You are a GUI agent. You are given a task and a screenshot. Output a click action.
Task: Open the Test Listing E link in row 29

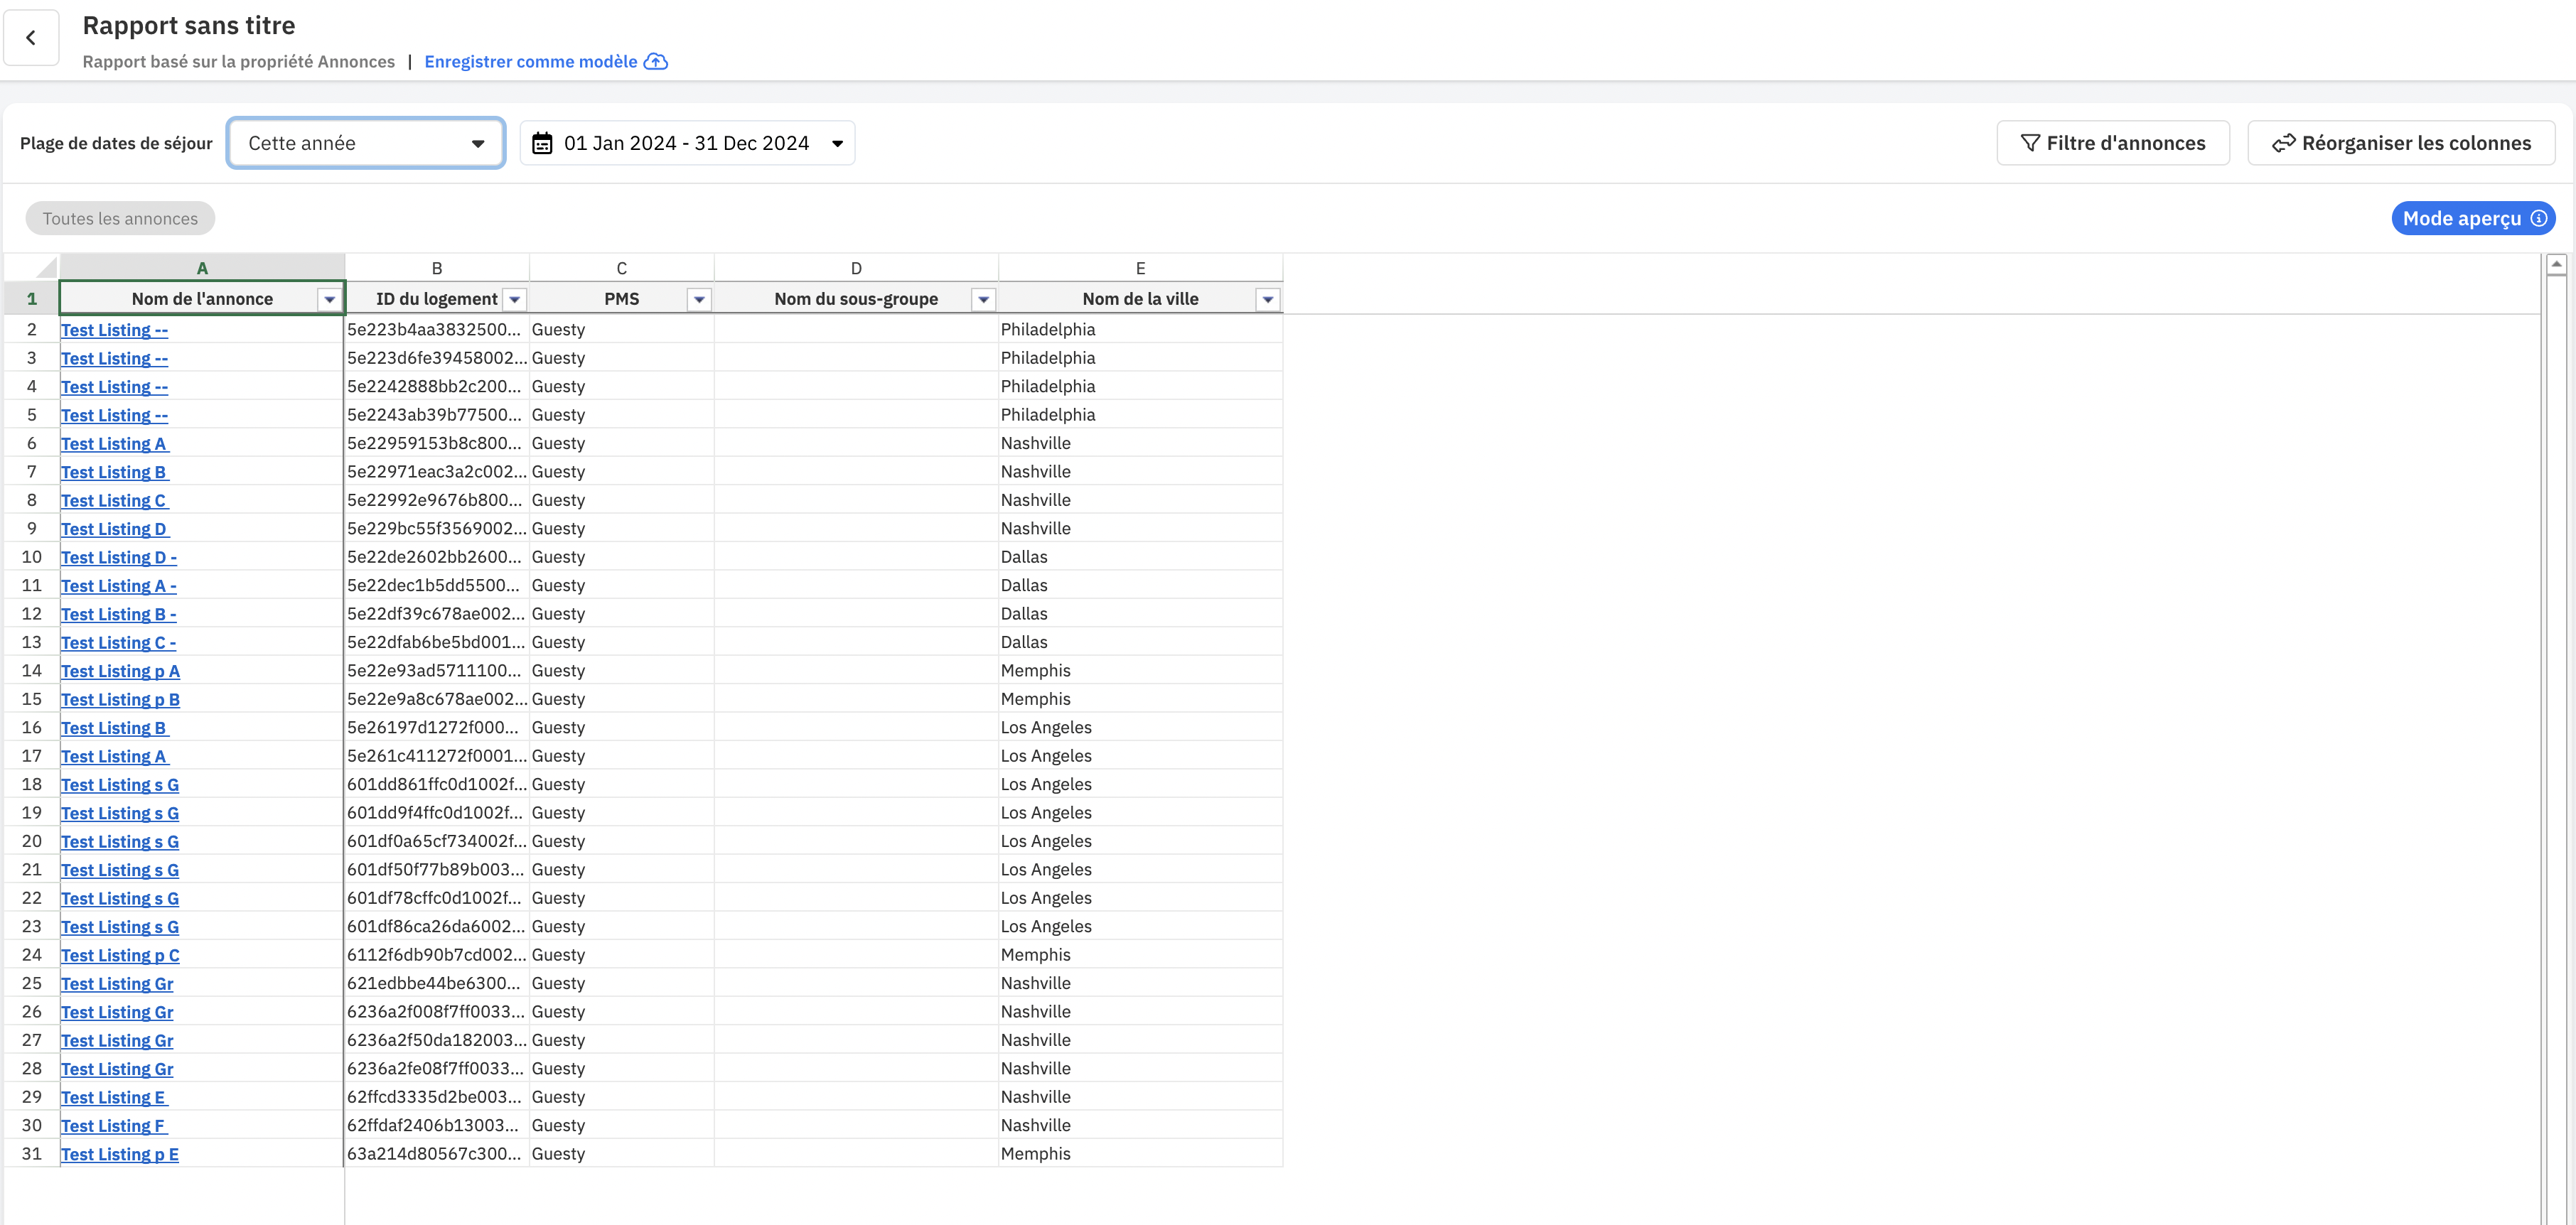pyautogui.click(x=114, y=1097)
